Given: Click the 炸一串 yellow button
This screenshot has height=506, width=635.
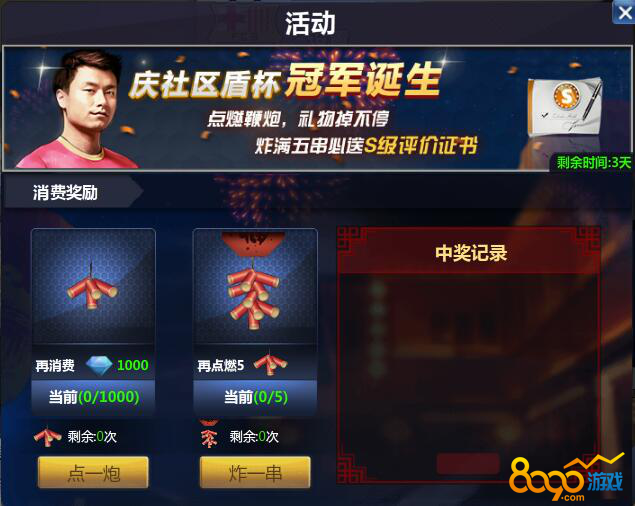Looking at the screenshot, I should (255, 472).
